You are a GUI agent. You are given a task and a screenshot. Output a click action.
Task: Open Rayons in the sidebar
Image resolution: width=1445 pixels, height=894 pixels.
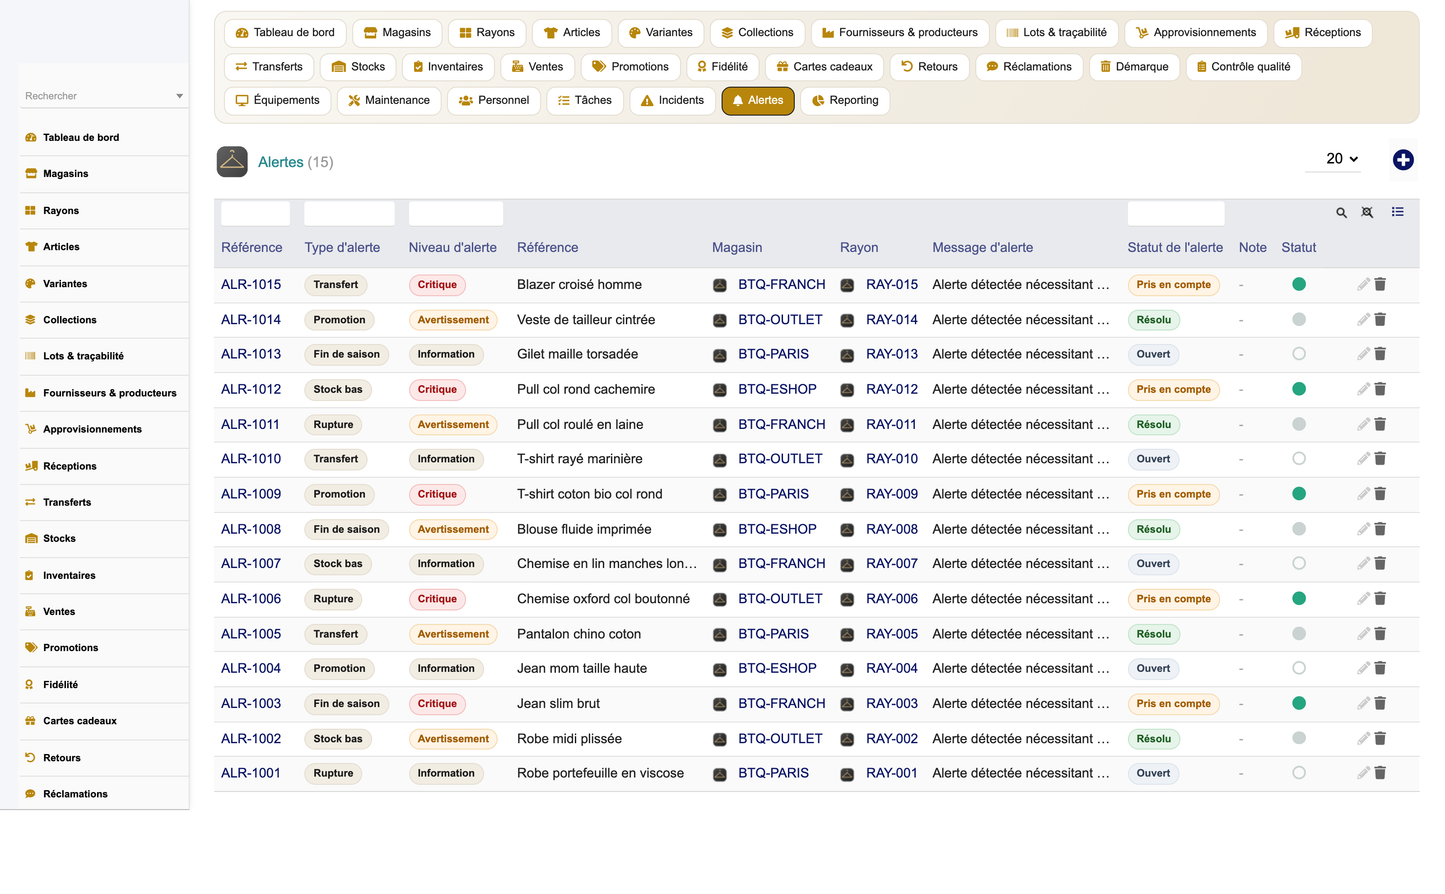61,211
